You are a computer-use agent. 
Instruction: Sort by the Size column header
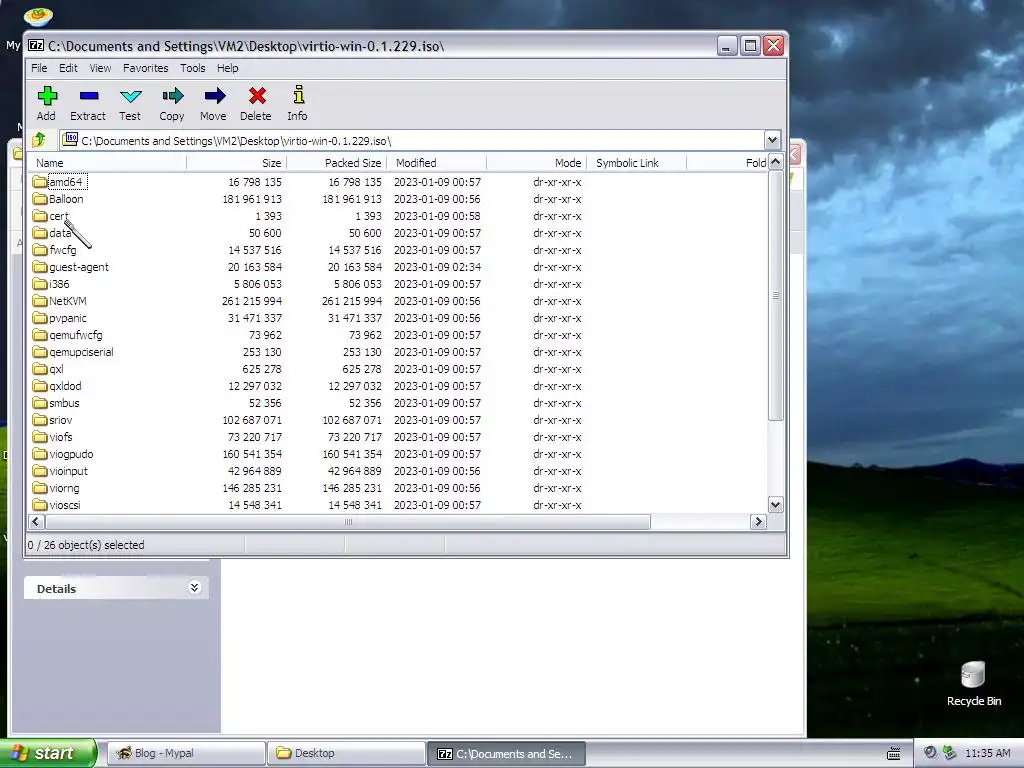(236, 163)
